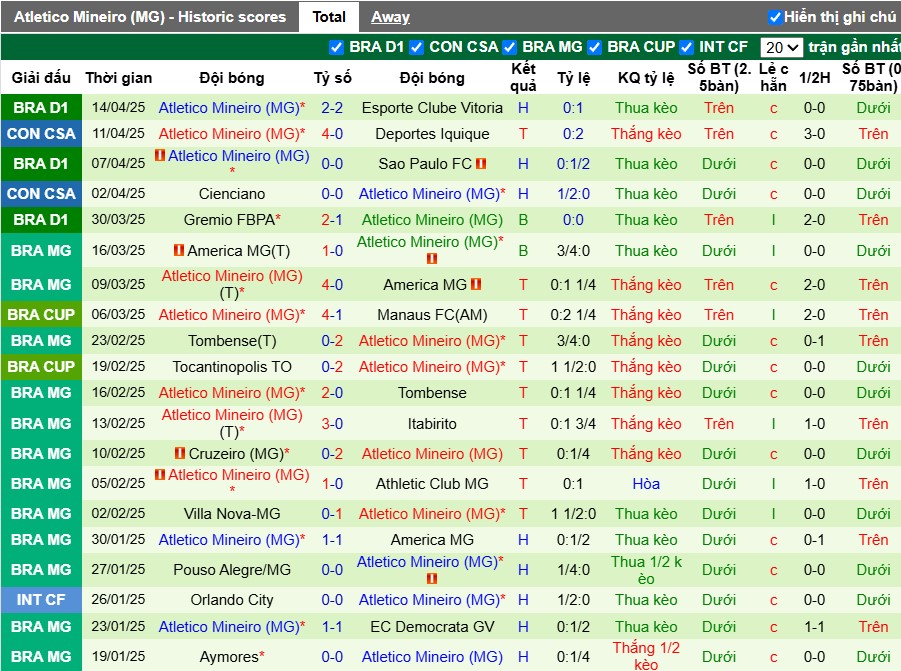Screen dimensions: 901x671
Task: Click odds 0:1 3/4 on Itabirito row
Action: 573,424
